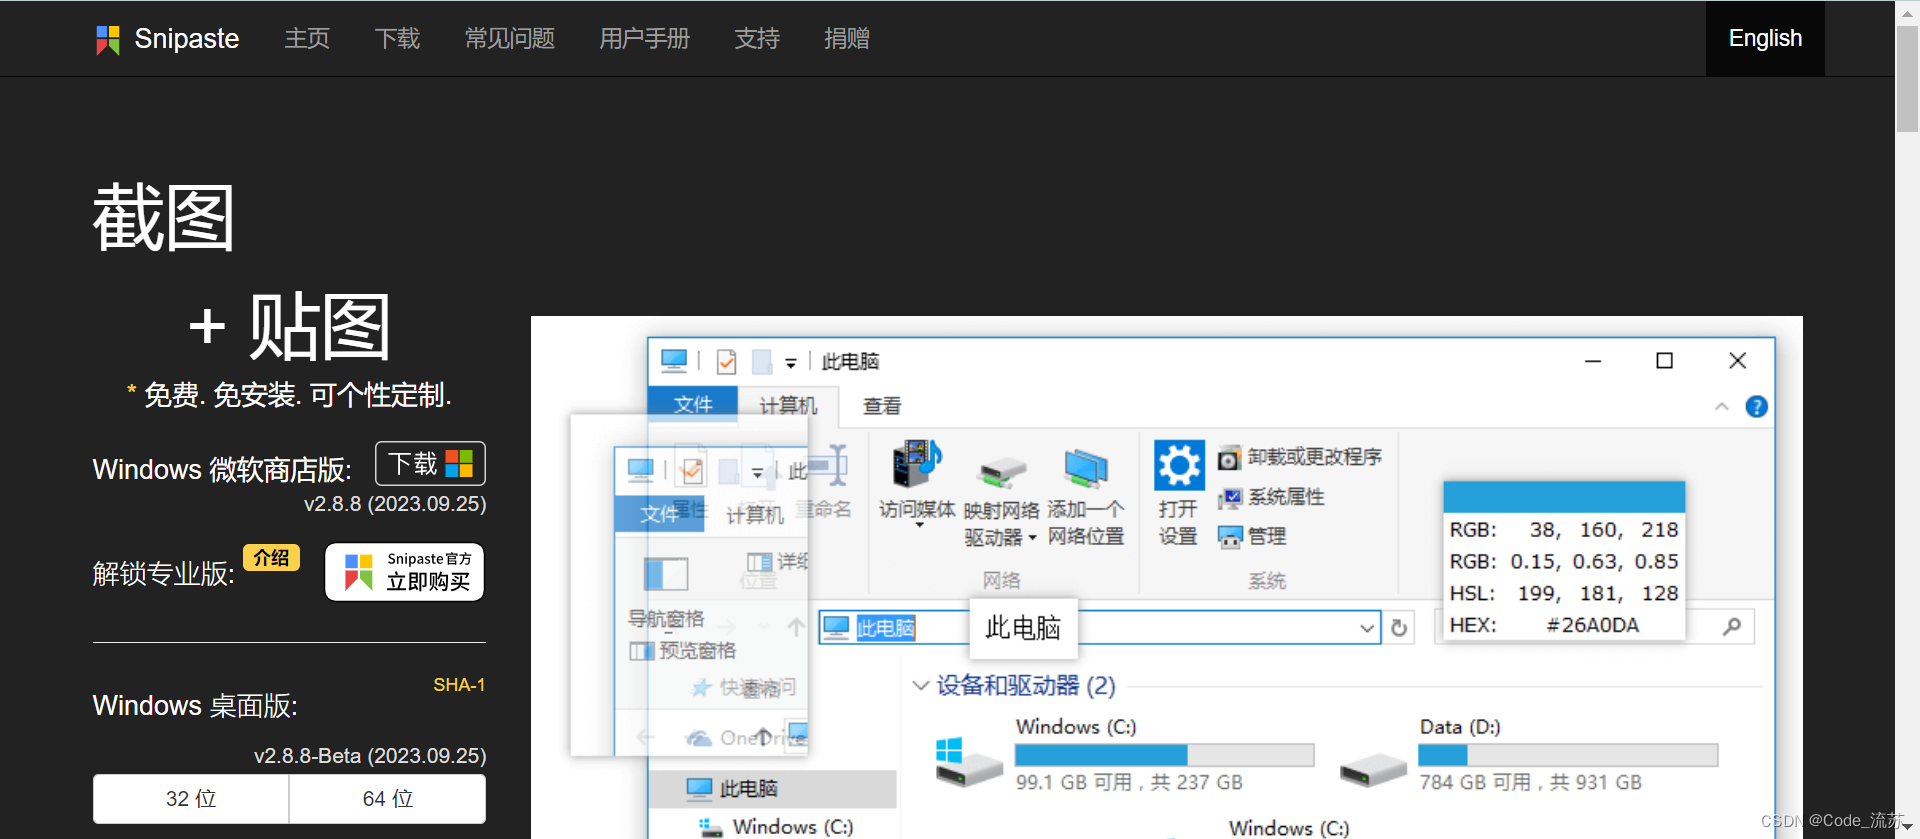Click the Data (D:) usage bar
The width and height of the screenshot is (1920, 839).
[1568, 755]
